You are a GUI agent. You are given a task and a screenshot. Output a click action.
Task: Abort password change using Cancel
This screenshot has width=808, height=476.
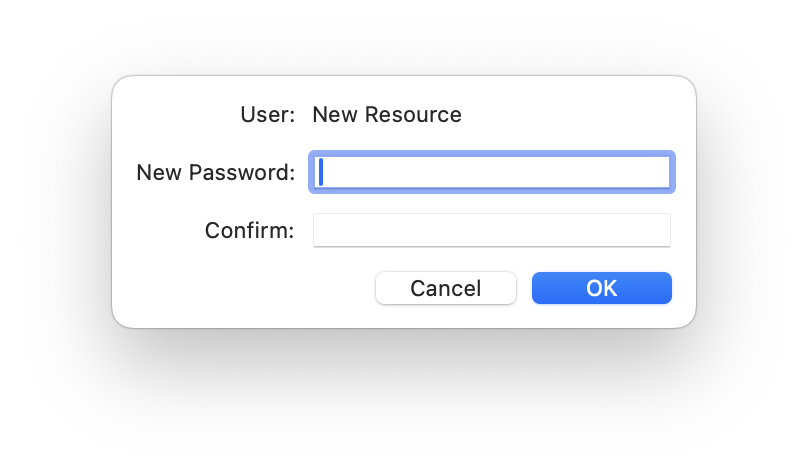coord(445,288)
